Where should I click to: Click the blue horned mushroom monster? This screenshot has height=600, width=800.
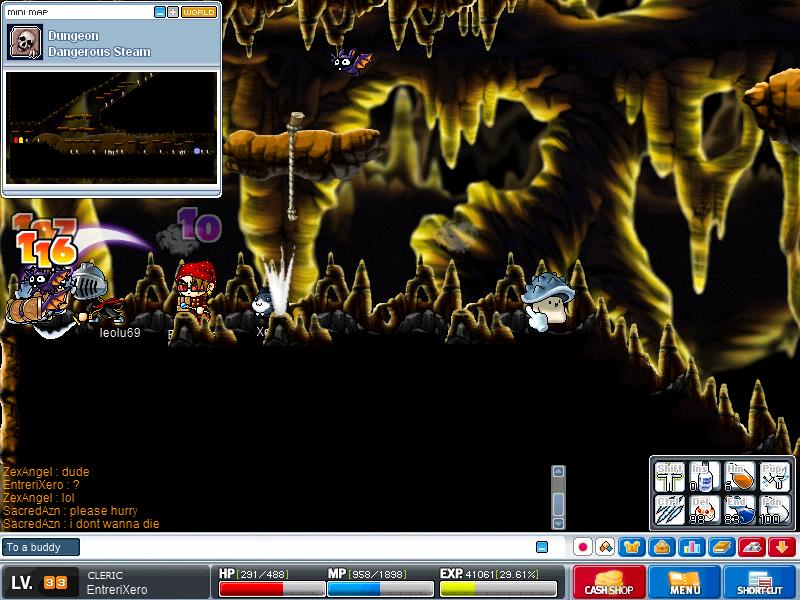click(x=547, y=301)
